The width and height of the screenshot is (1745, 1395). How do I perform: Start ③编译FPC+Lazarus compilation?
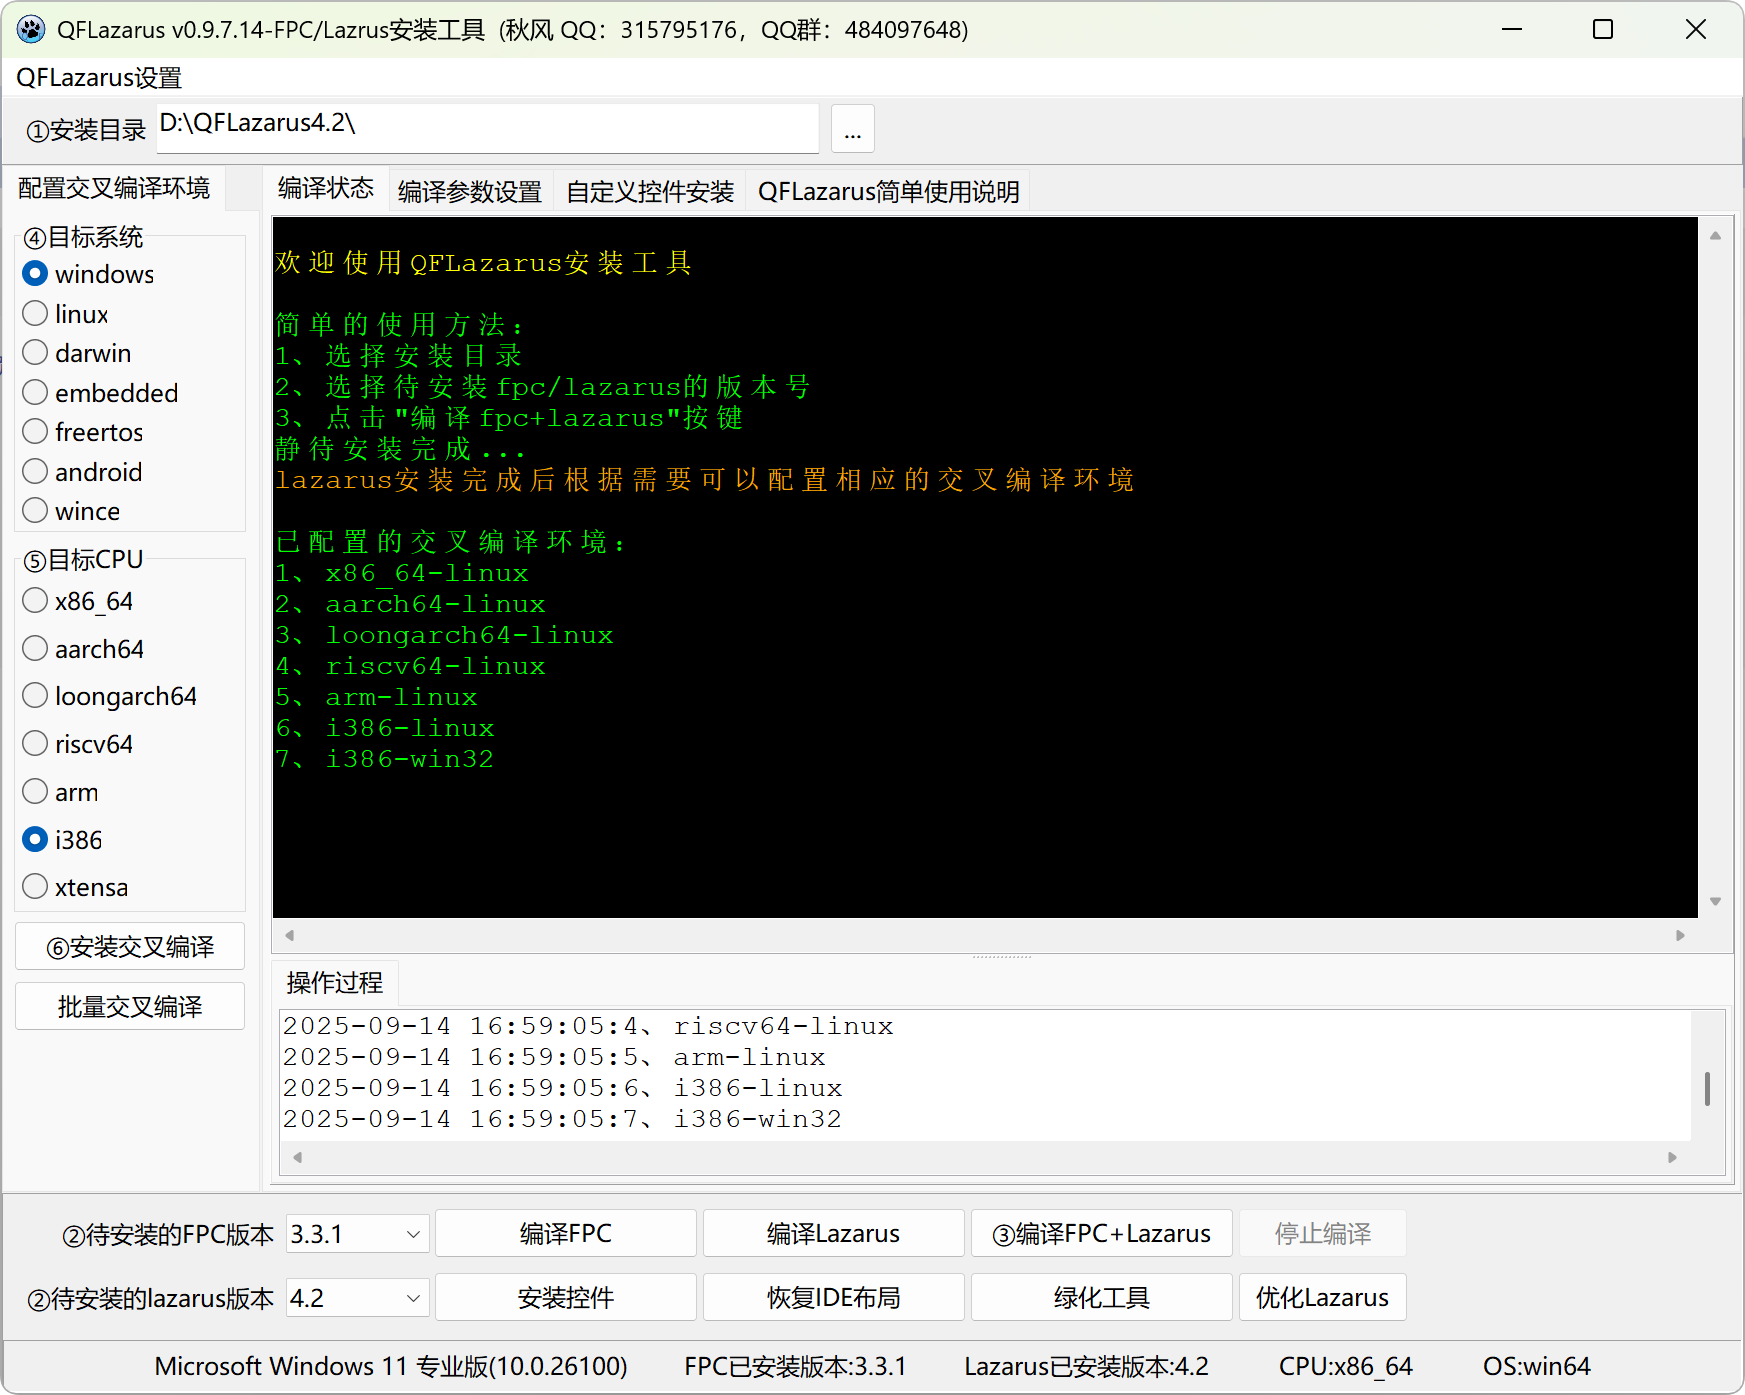click(1101, 1233)
